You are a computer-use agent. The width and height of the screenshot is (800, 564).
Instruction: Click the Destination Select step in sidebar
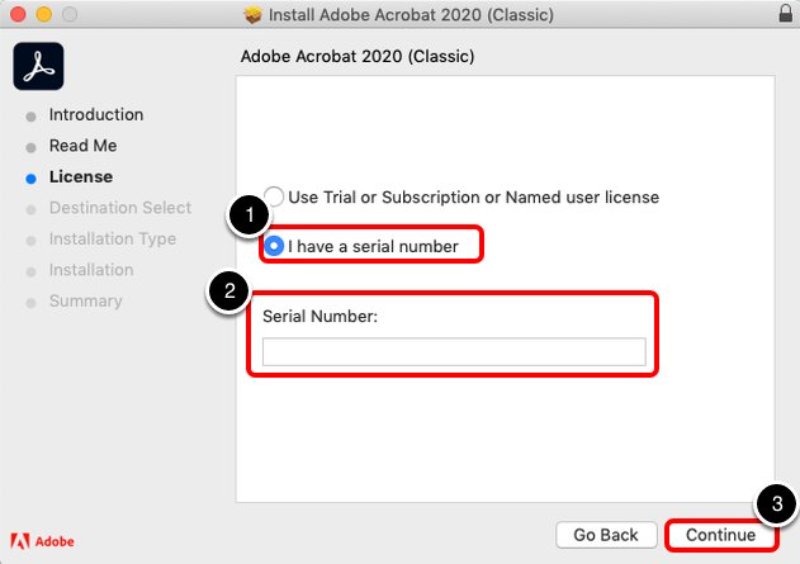pos(120,208)
